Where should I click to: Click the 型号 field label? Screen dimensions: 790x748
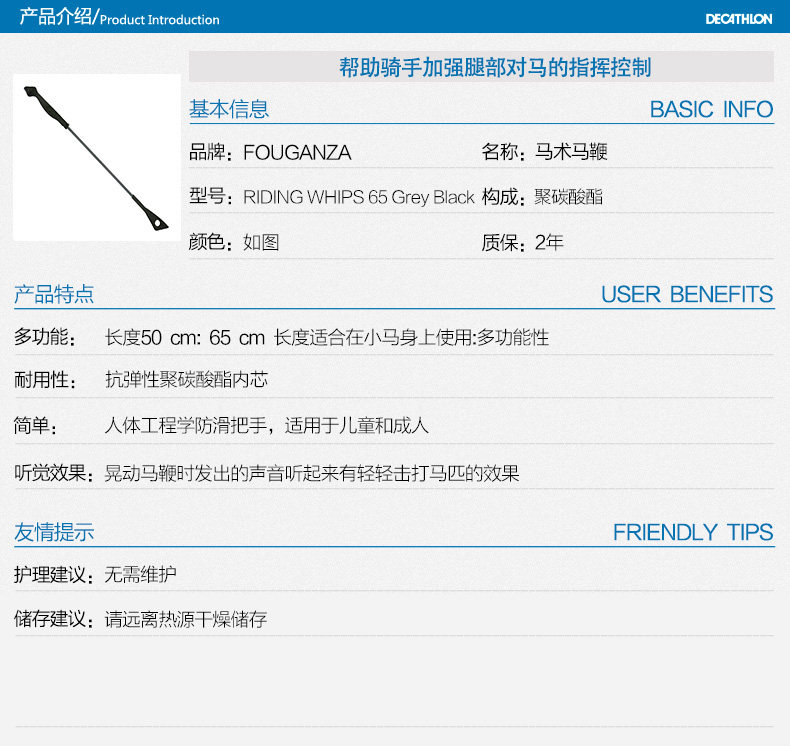211,196
